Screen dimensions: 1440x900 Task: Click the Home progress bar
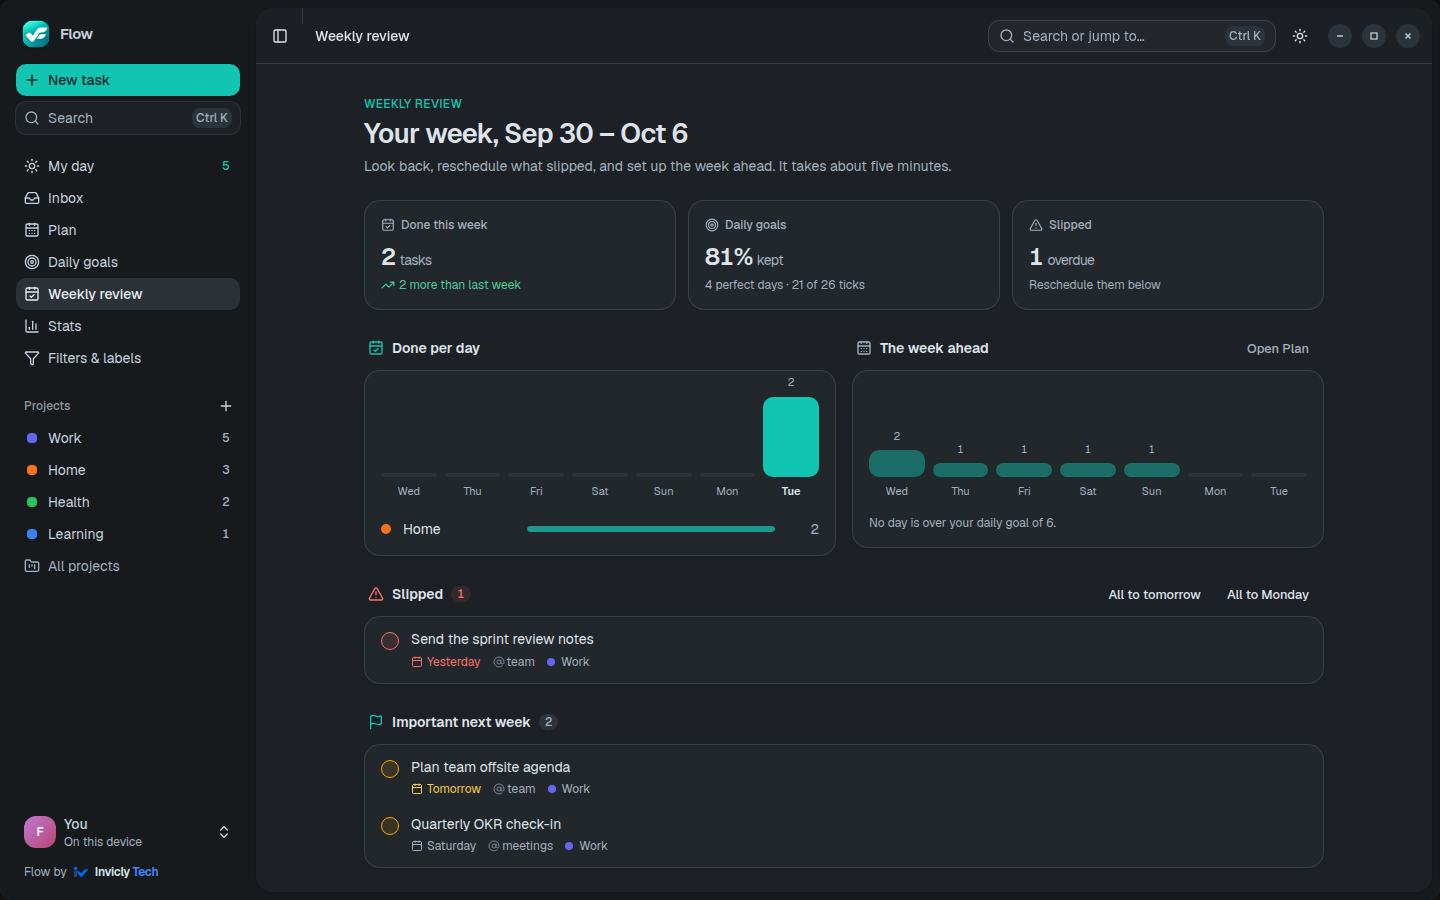click(x=651, y=529)
